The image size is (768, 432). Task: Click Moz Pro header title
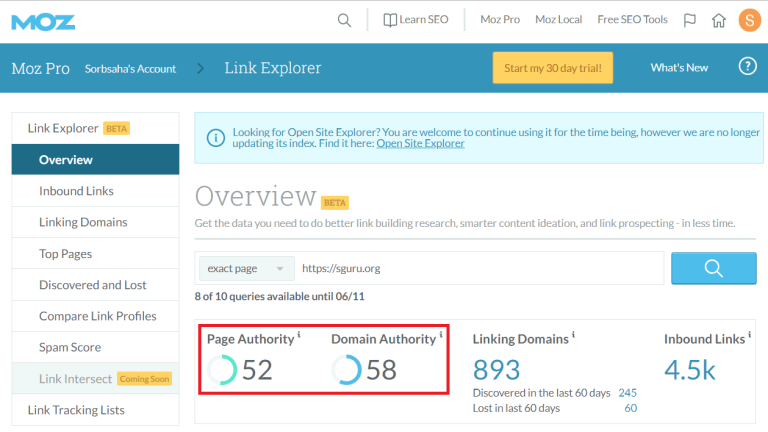pos(41,68)
